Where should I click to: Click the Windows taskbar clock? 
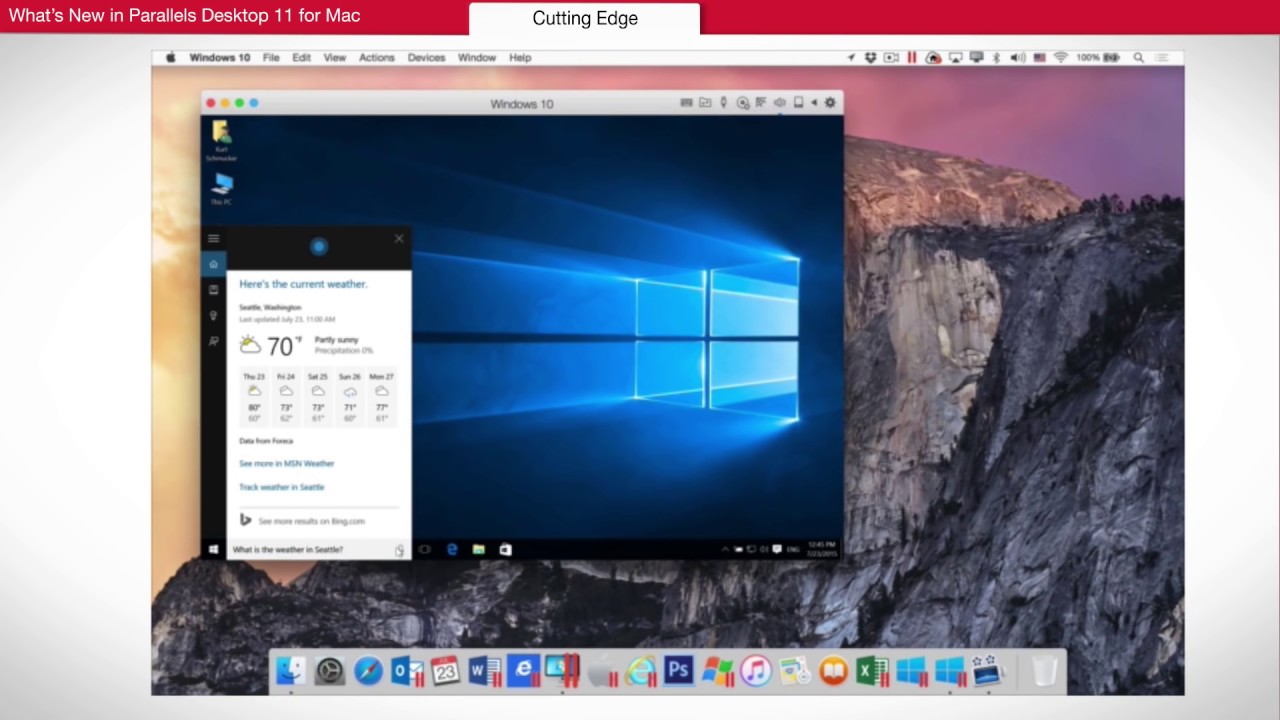[x=822, y=549]
